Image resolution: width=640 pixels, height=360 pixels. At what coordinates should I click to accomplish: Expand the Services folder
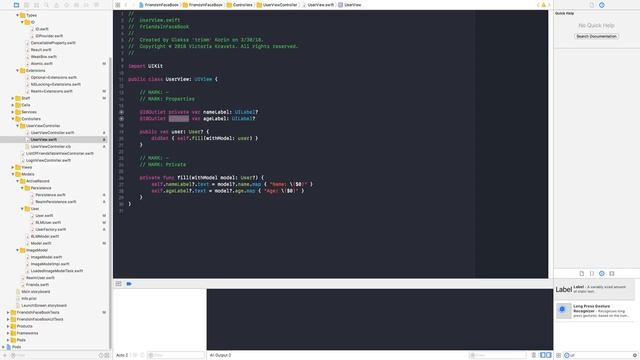pos(13,112)
